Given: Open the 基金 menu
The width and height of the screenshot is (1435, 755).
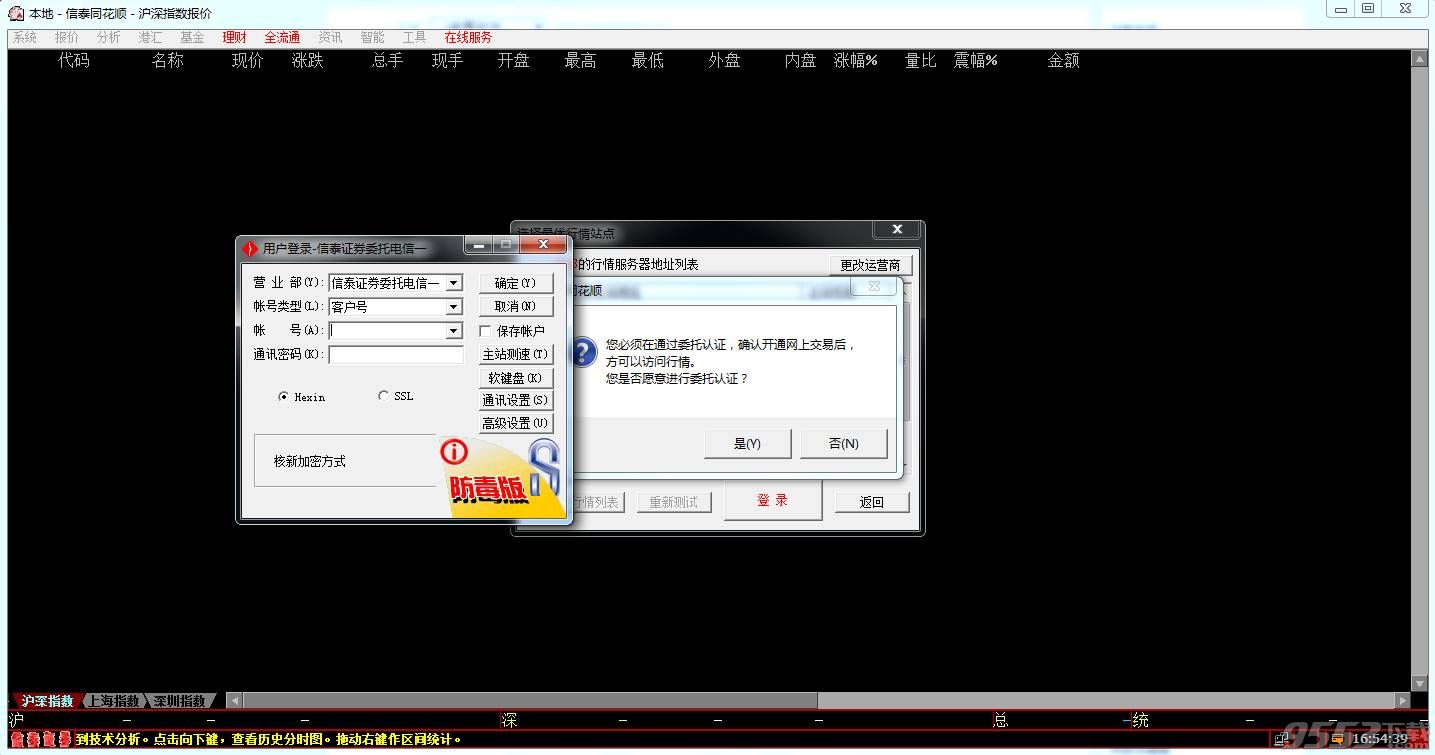Looking at the screenshot, I should click(192, 37).
